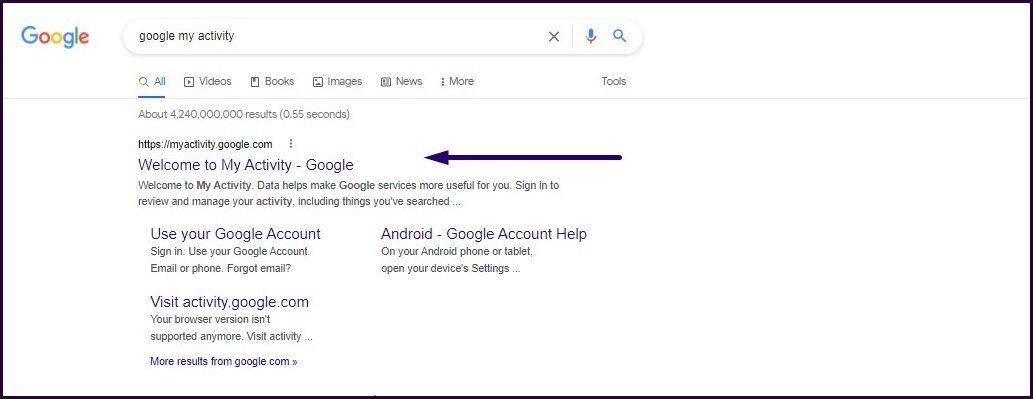Open the Tools options
This screenshot has width=1033, height=399.
[613, 82]
